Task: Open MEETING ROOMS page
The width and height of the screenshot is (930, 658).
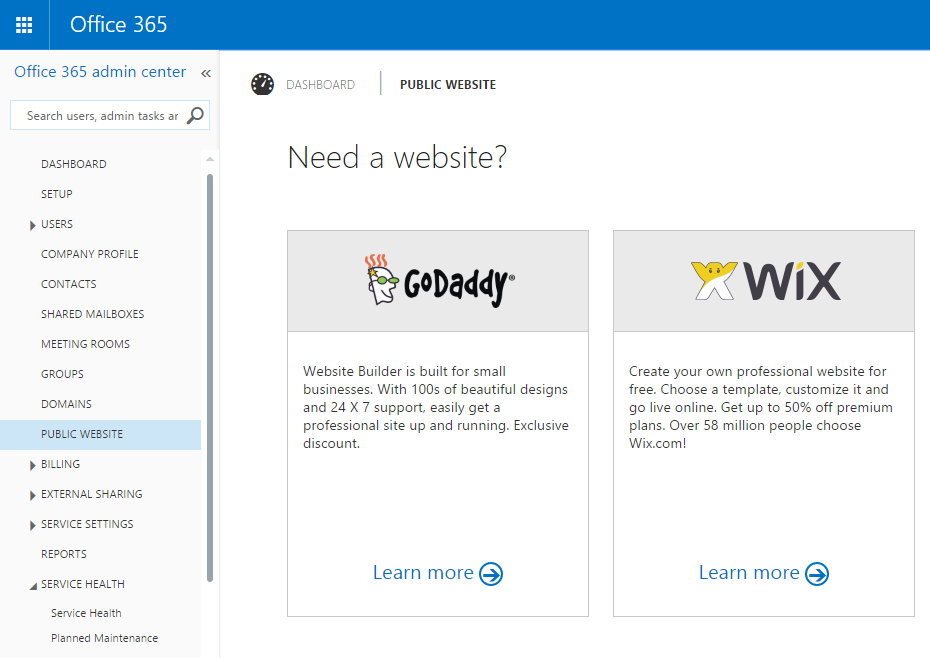Action: pos(85,344)
